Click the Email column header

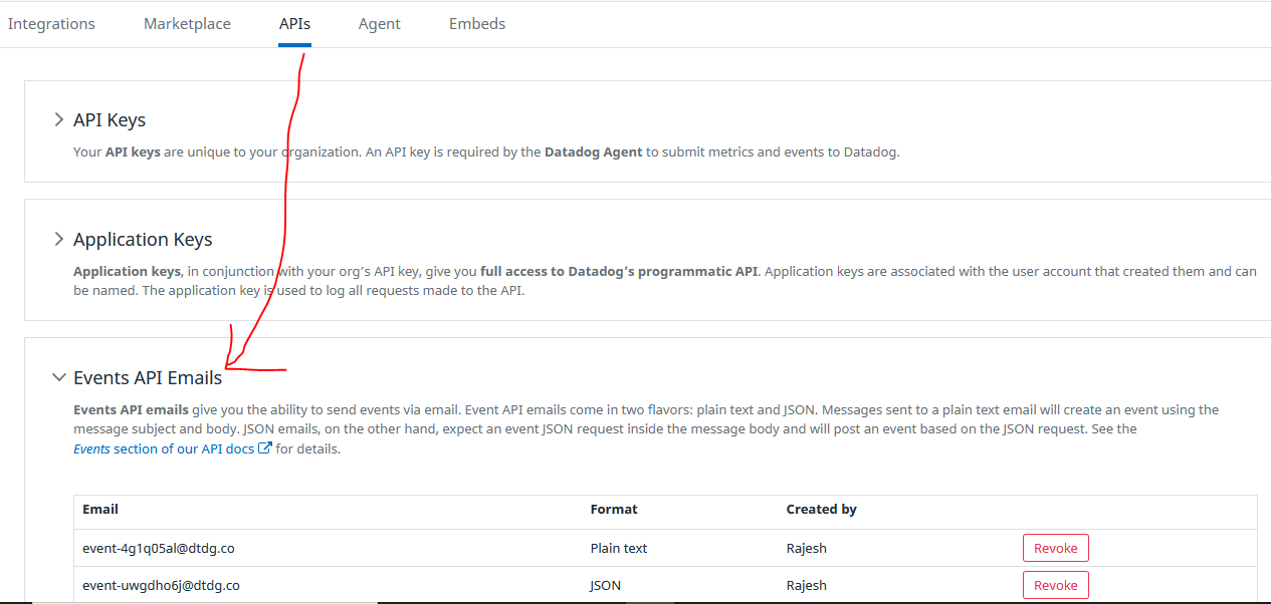click(100, 509)
